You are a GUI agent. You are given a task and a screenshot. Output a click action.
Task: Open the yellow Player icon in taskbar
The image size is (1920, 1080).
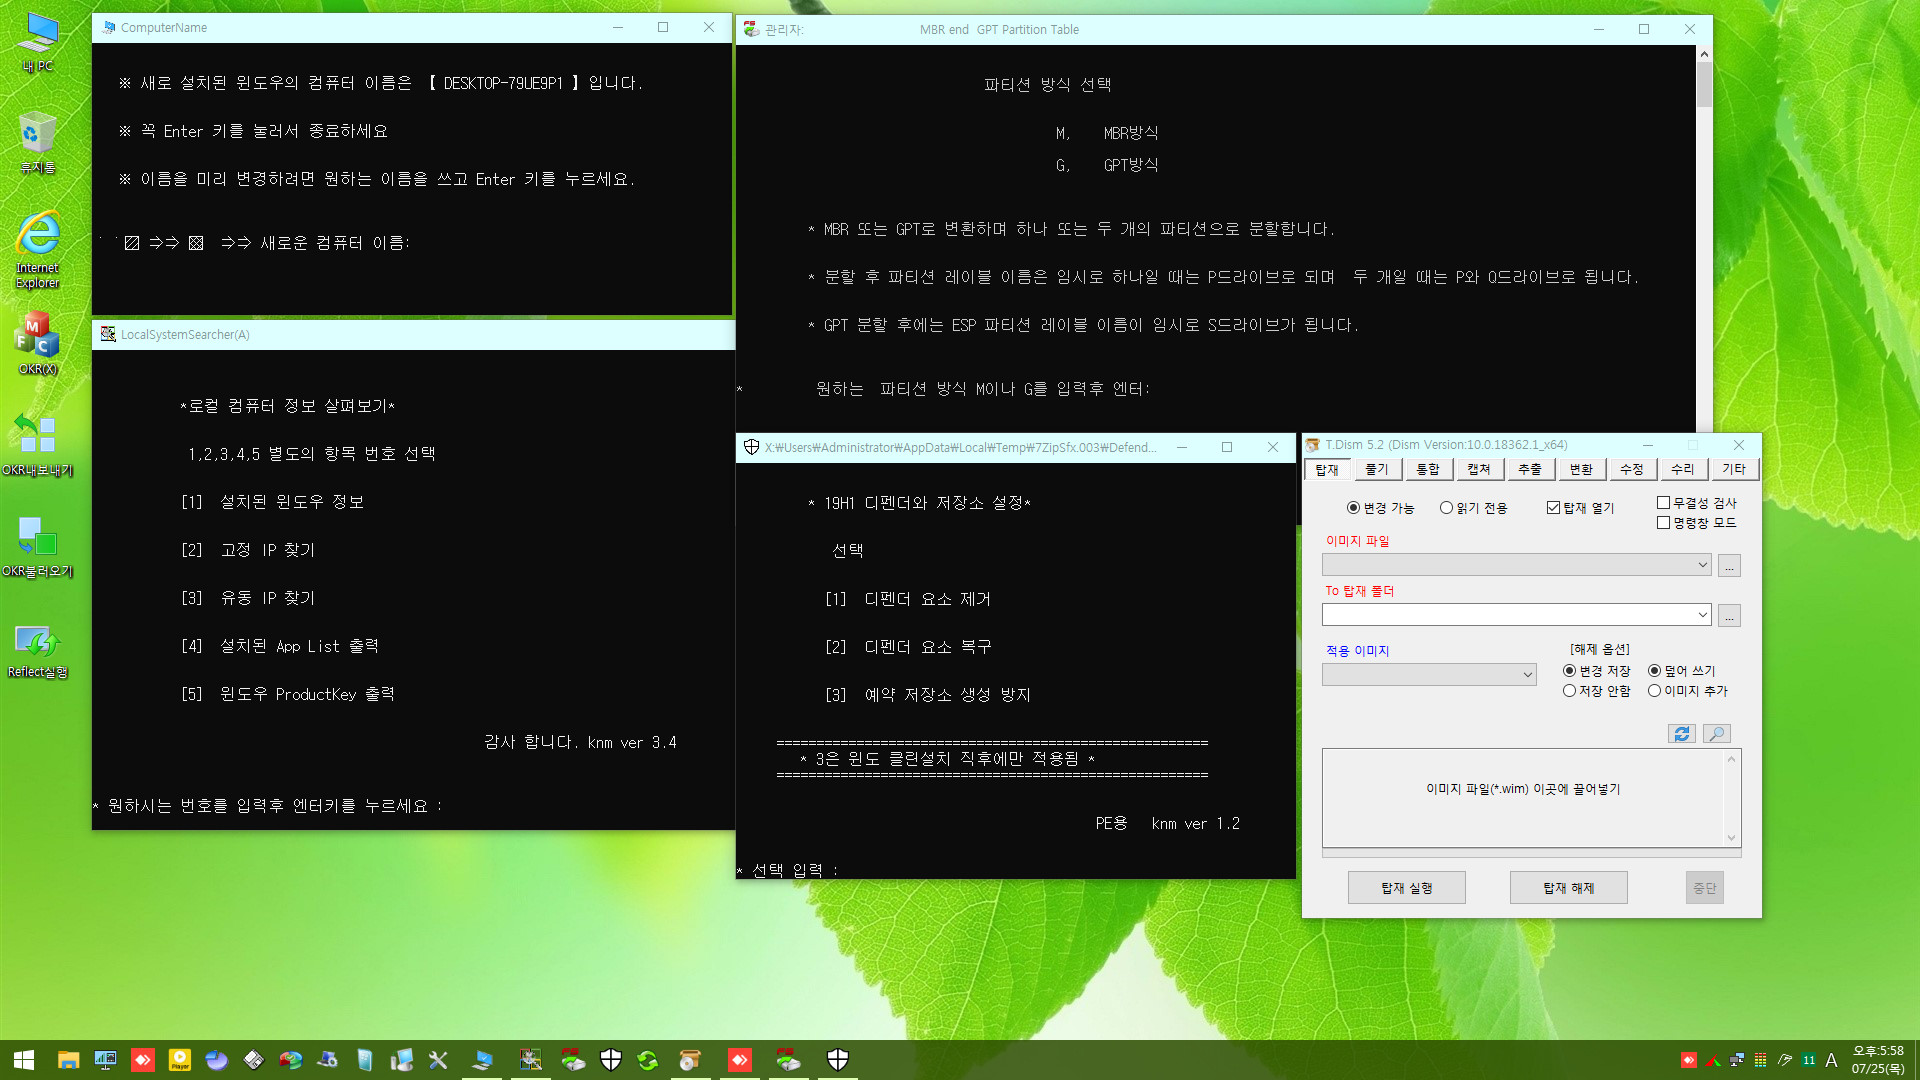point(180,1060)
